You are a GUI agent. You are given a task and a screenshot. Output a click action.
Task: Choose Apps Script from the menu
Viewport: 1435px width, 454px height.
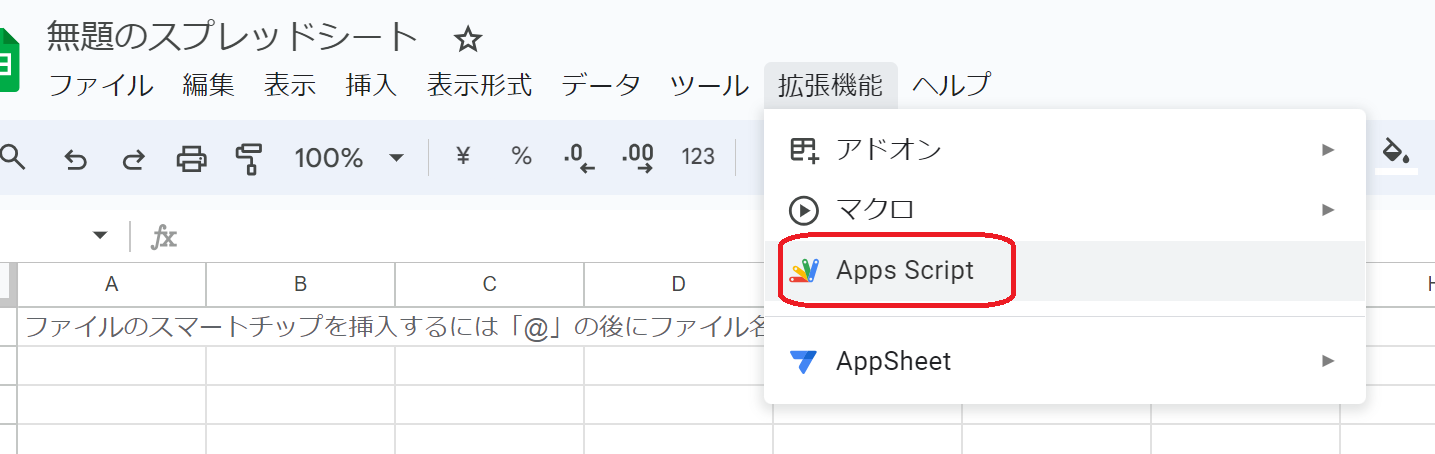1064,270
